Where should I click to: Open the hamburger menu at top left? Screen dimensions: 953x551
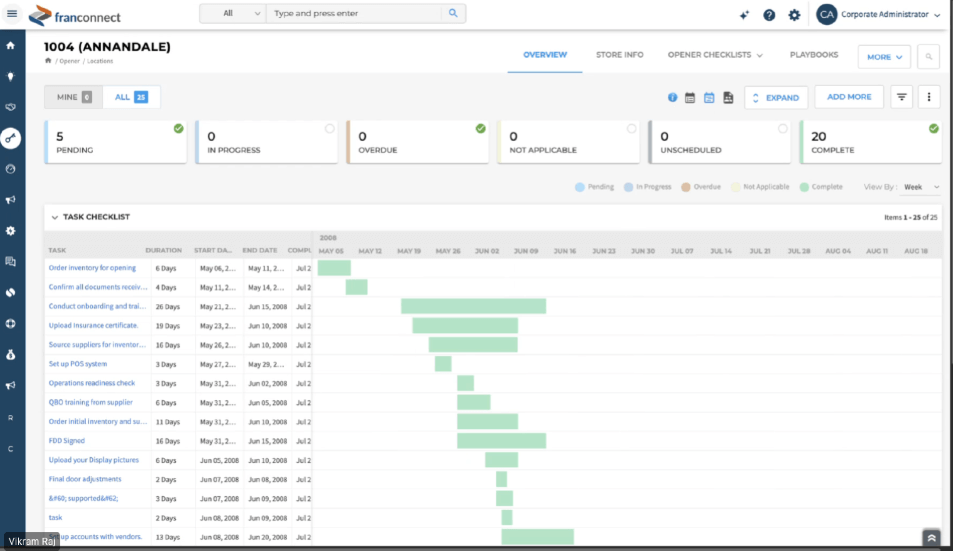coord(12,14)
